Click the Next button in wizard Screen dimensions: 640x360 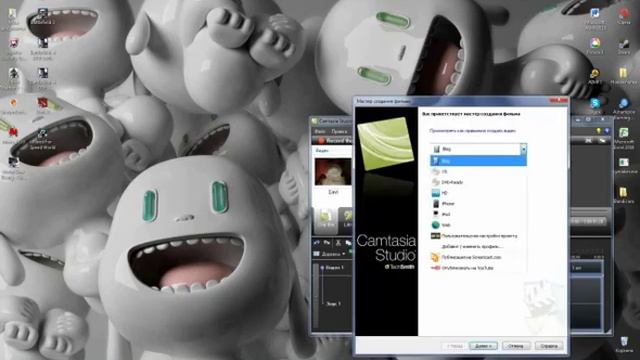pos(483,346)
